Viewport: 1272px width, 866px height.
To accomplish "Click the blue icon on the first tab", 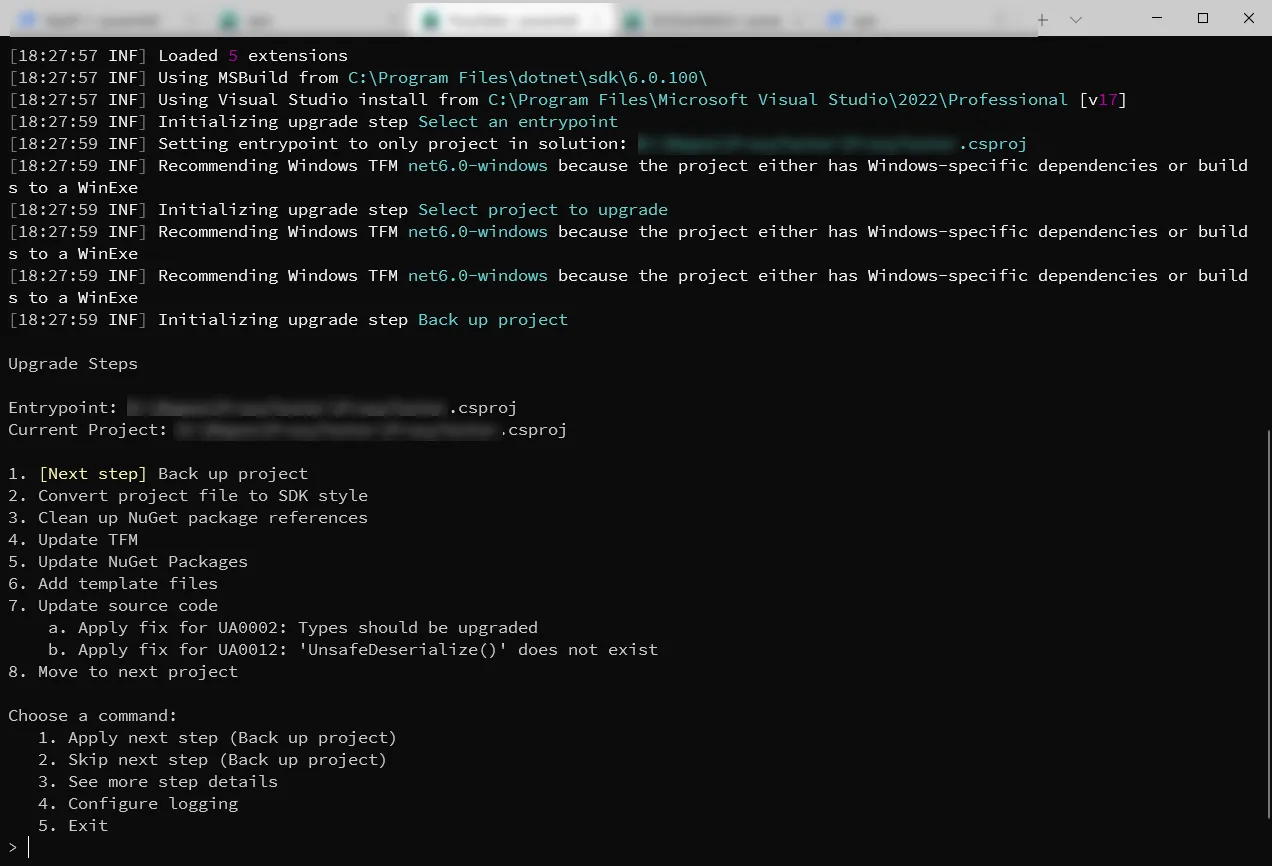I will pyautogui.click(x=27, y=19).
